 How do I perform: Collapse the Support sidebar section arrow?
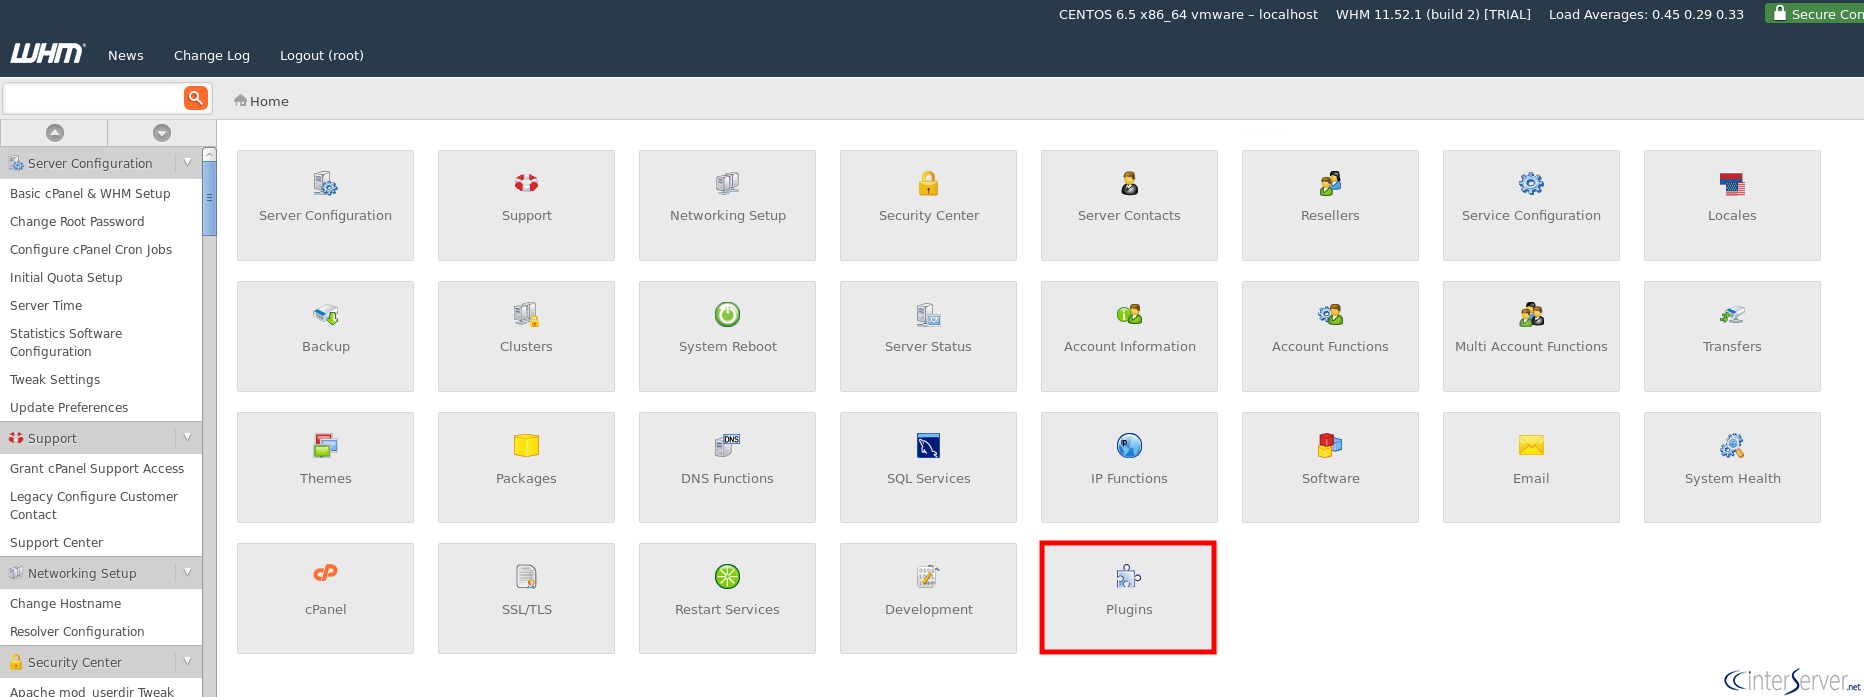point(188,437)
